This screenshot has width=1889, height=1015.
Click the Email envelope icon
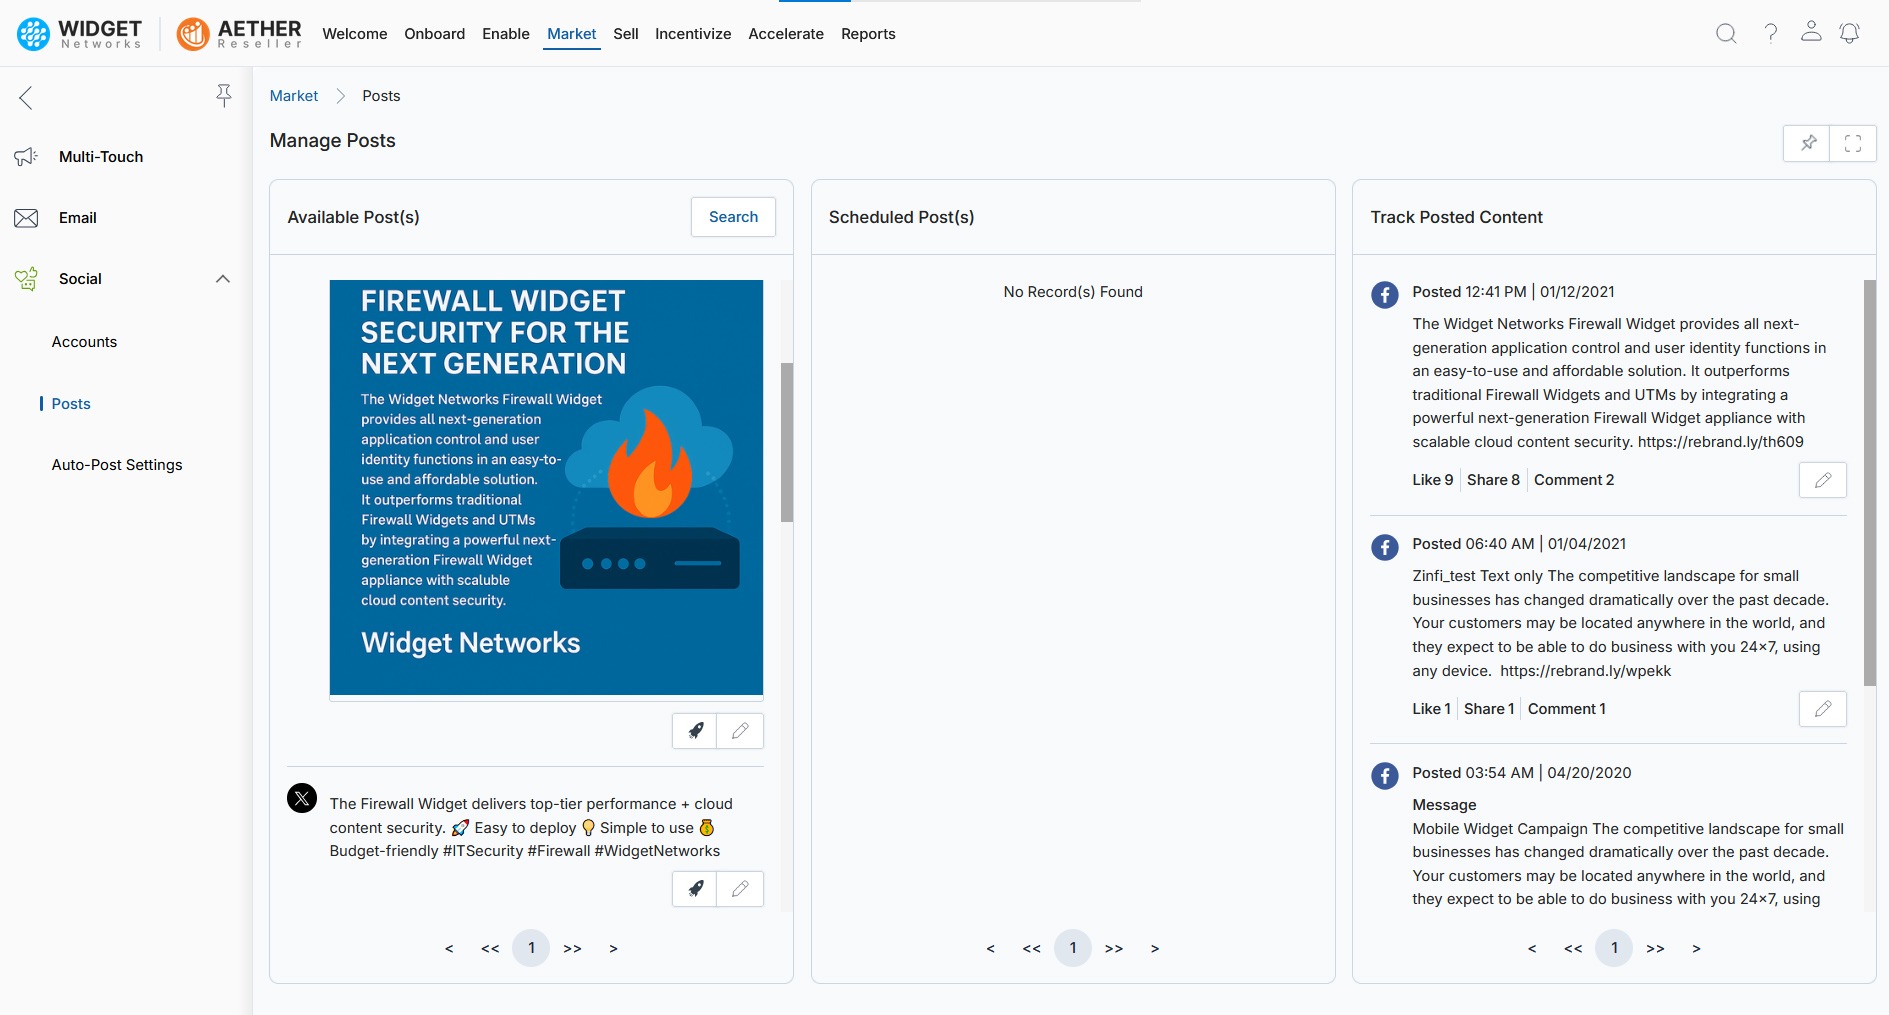click(26, 218)
